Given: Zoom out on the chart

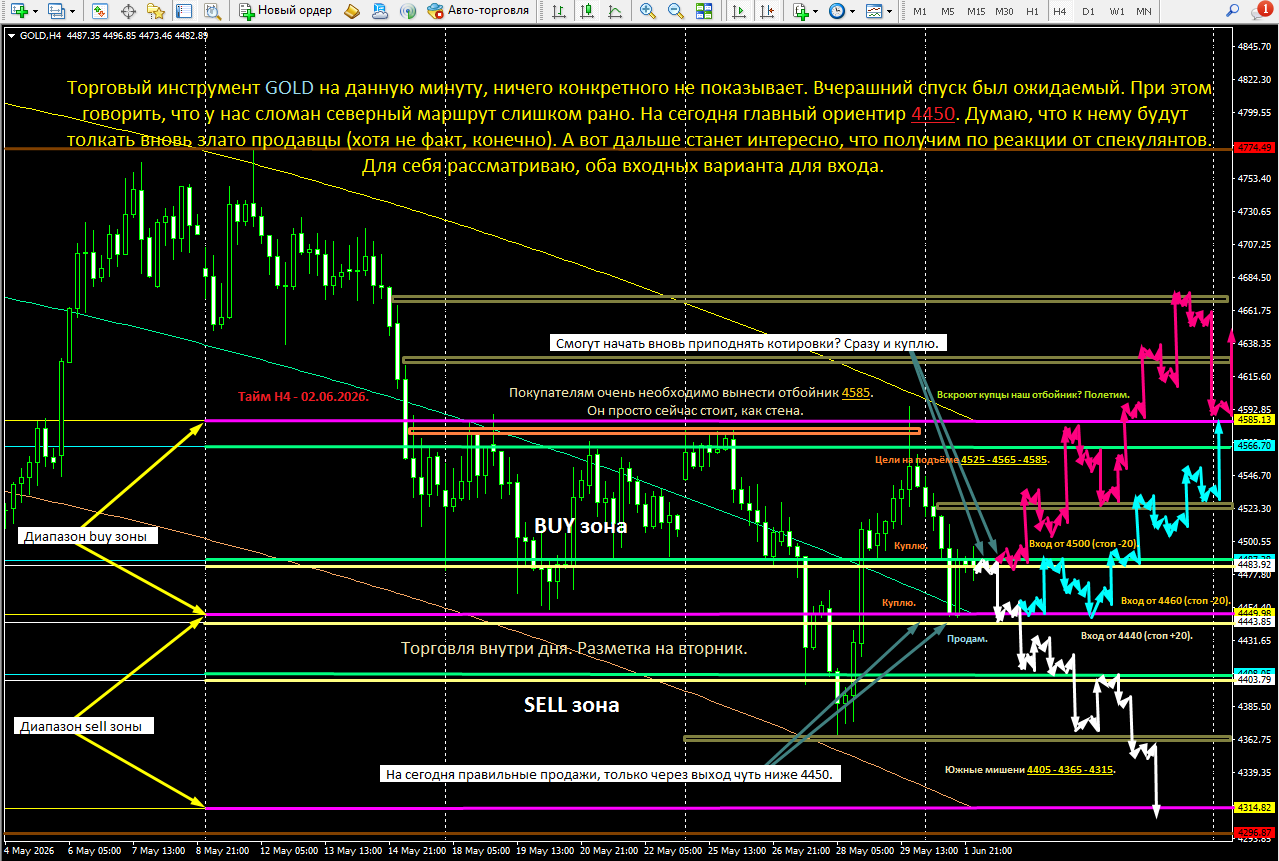Looking at the screenshot, I should pos(676,11).
